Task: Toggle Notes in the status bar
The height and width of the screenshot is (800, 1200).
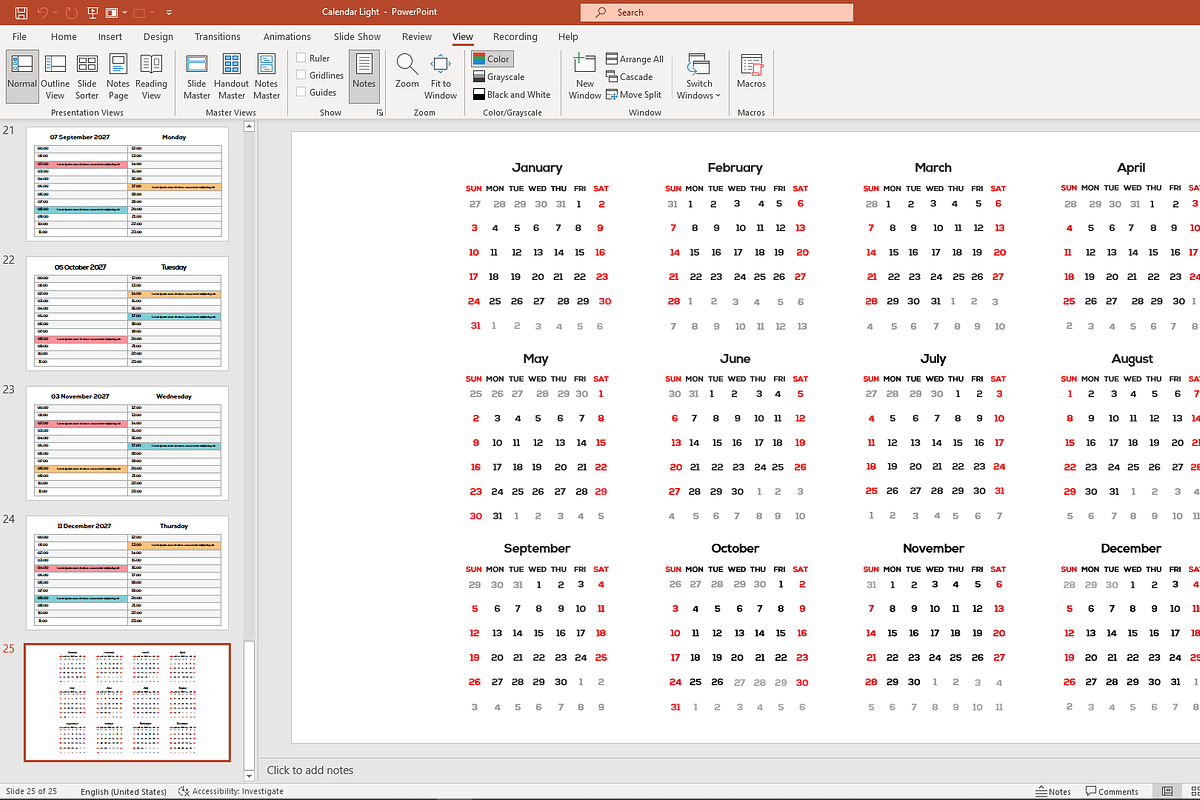Action: pyautogui.click(x=1053, y=791)
